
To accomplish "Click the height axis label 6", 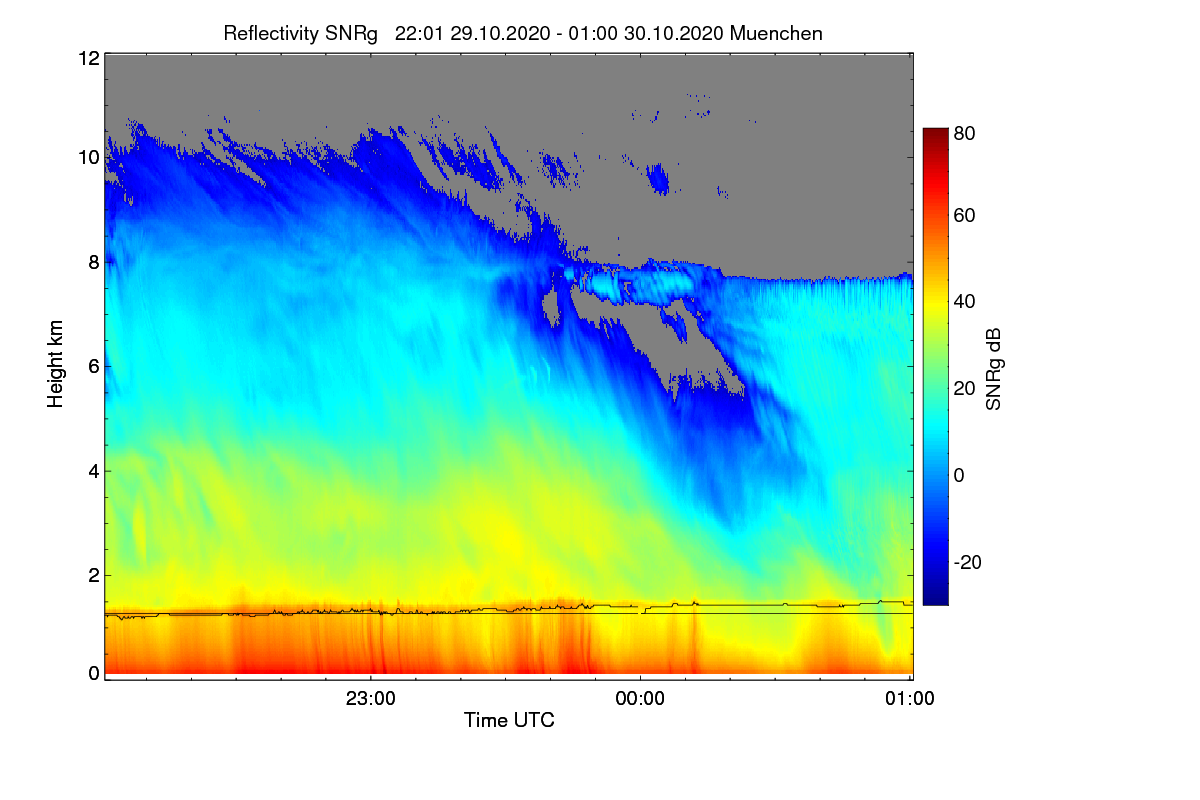I will pos(93,366).
